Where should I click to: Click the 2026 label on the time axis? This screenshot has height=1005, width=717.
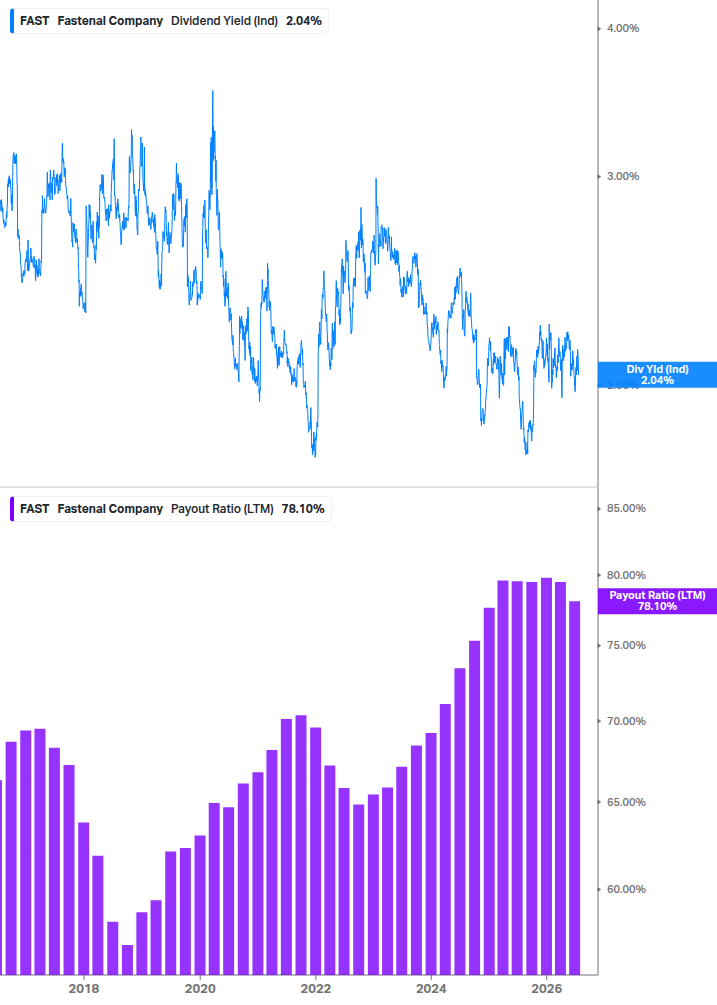(547, 988)
